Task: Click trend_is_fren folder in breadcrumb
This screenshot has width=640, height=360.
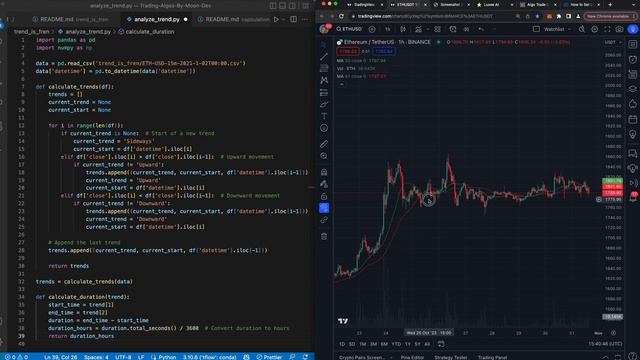Action: [x=31, y=31]
